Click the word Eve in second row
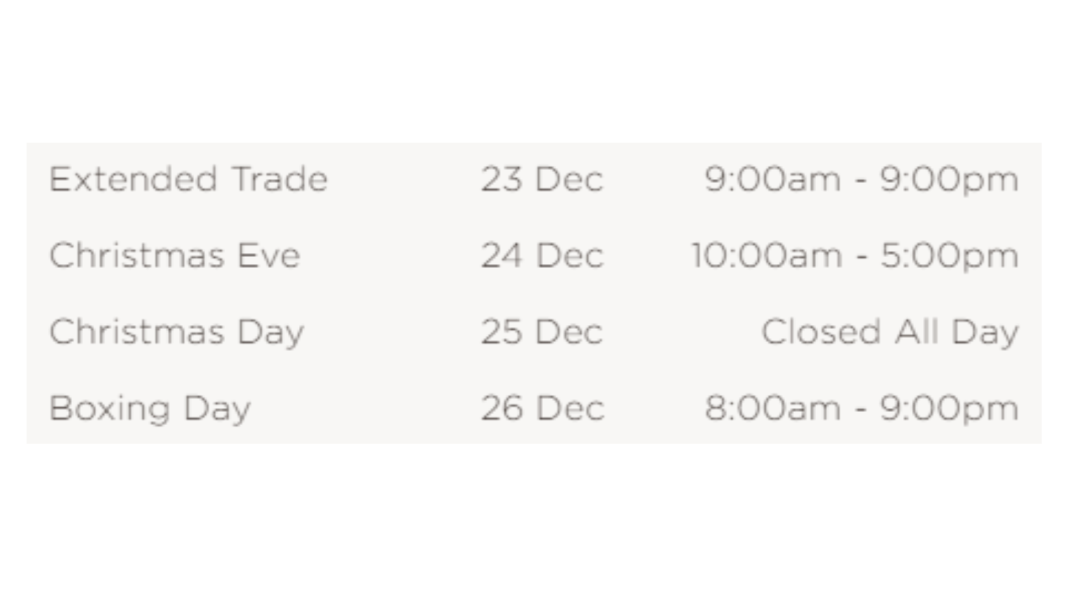 pos(269,256)
